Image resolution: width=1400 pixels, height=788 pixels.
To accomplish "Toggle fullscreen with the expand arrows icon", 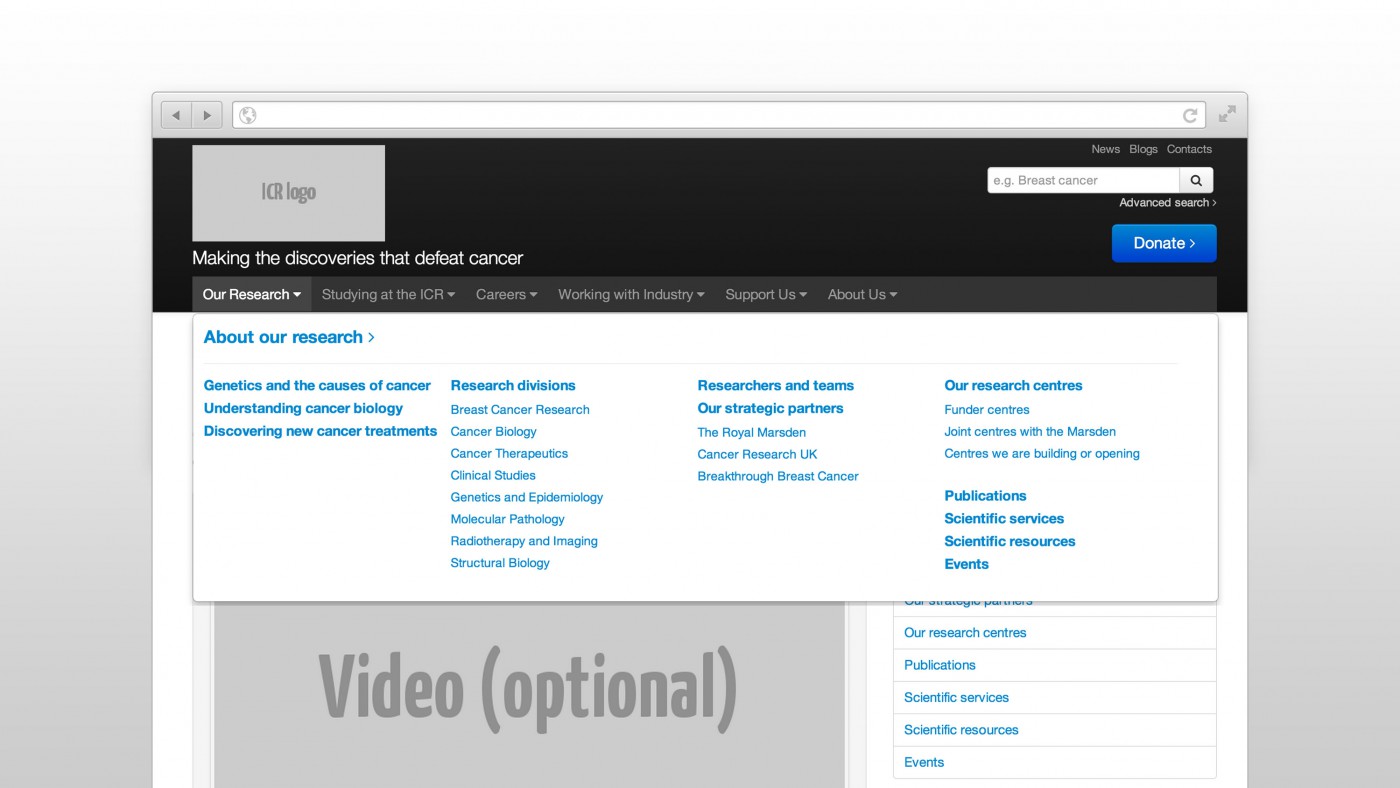I will pos(1227,114).
